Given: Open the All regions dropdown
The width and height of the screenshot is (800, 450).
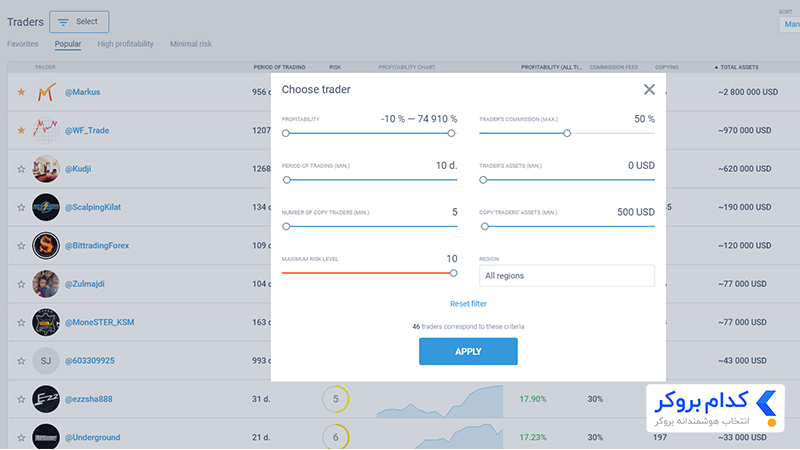Looking at the screenshot, I should click(566, 276).
